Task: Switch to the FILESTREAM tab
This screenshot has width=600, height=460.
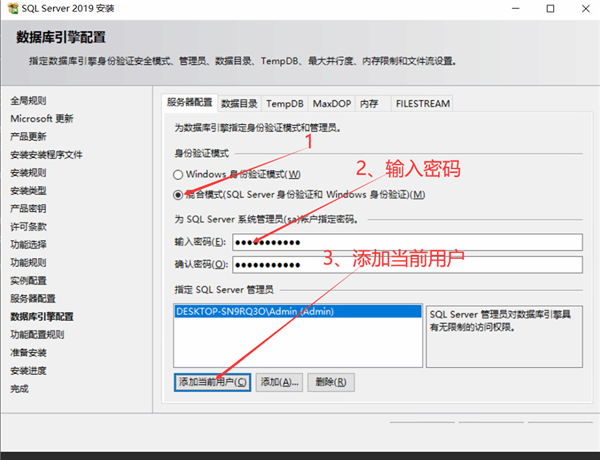Action: point(421,103)
